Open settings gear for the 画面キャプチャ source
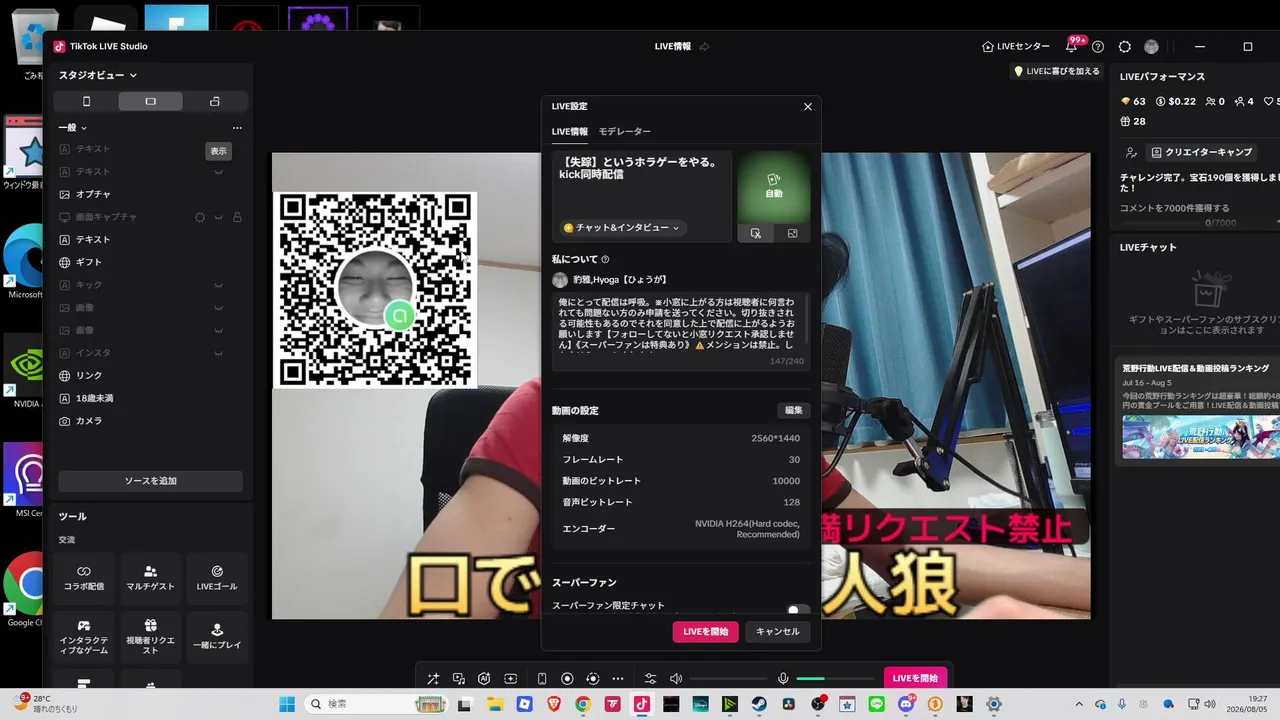The height and width of the screenshot is (720, 1280). tap(200, 217)
